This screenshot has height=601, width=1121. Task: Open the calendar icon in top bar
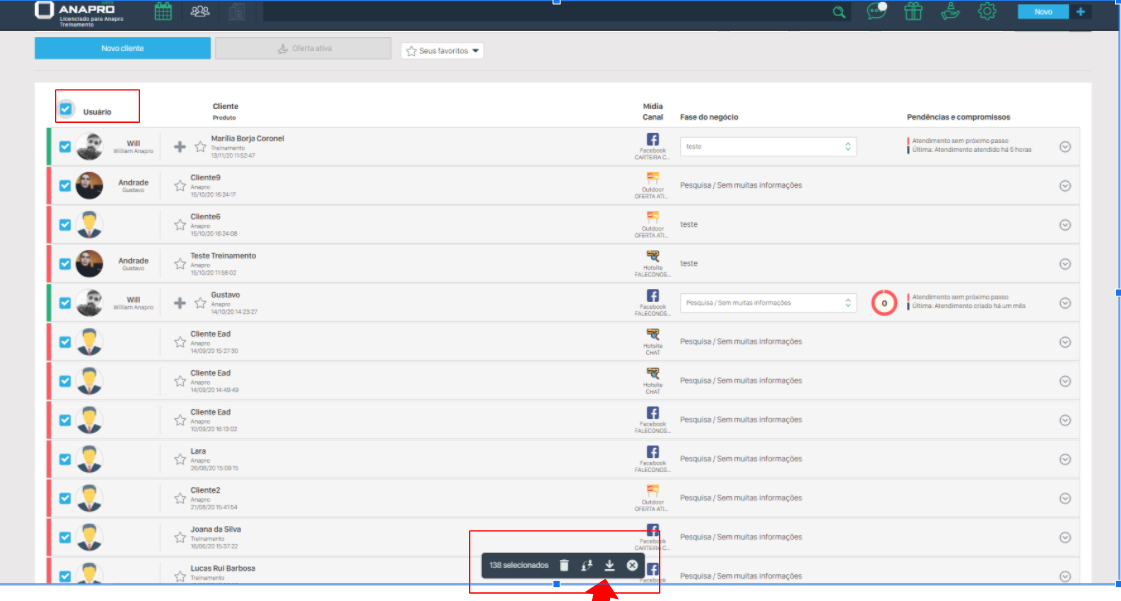163,12
